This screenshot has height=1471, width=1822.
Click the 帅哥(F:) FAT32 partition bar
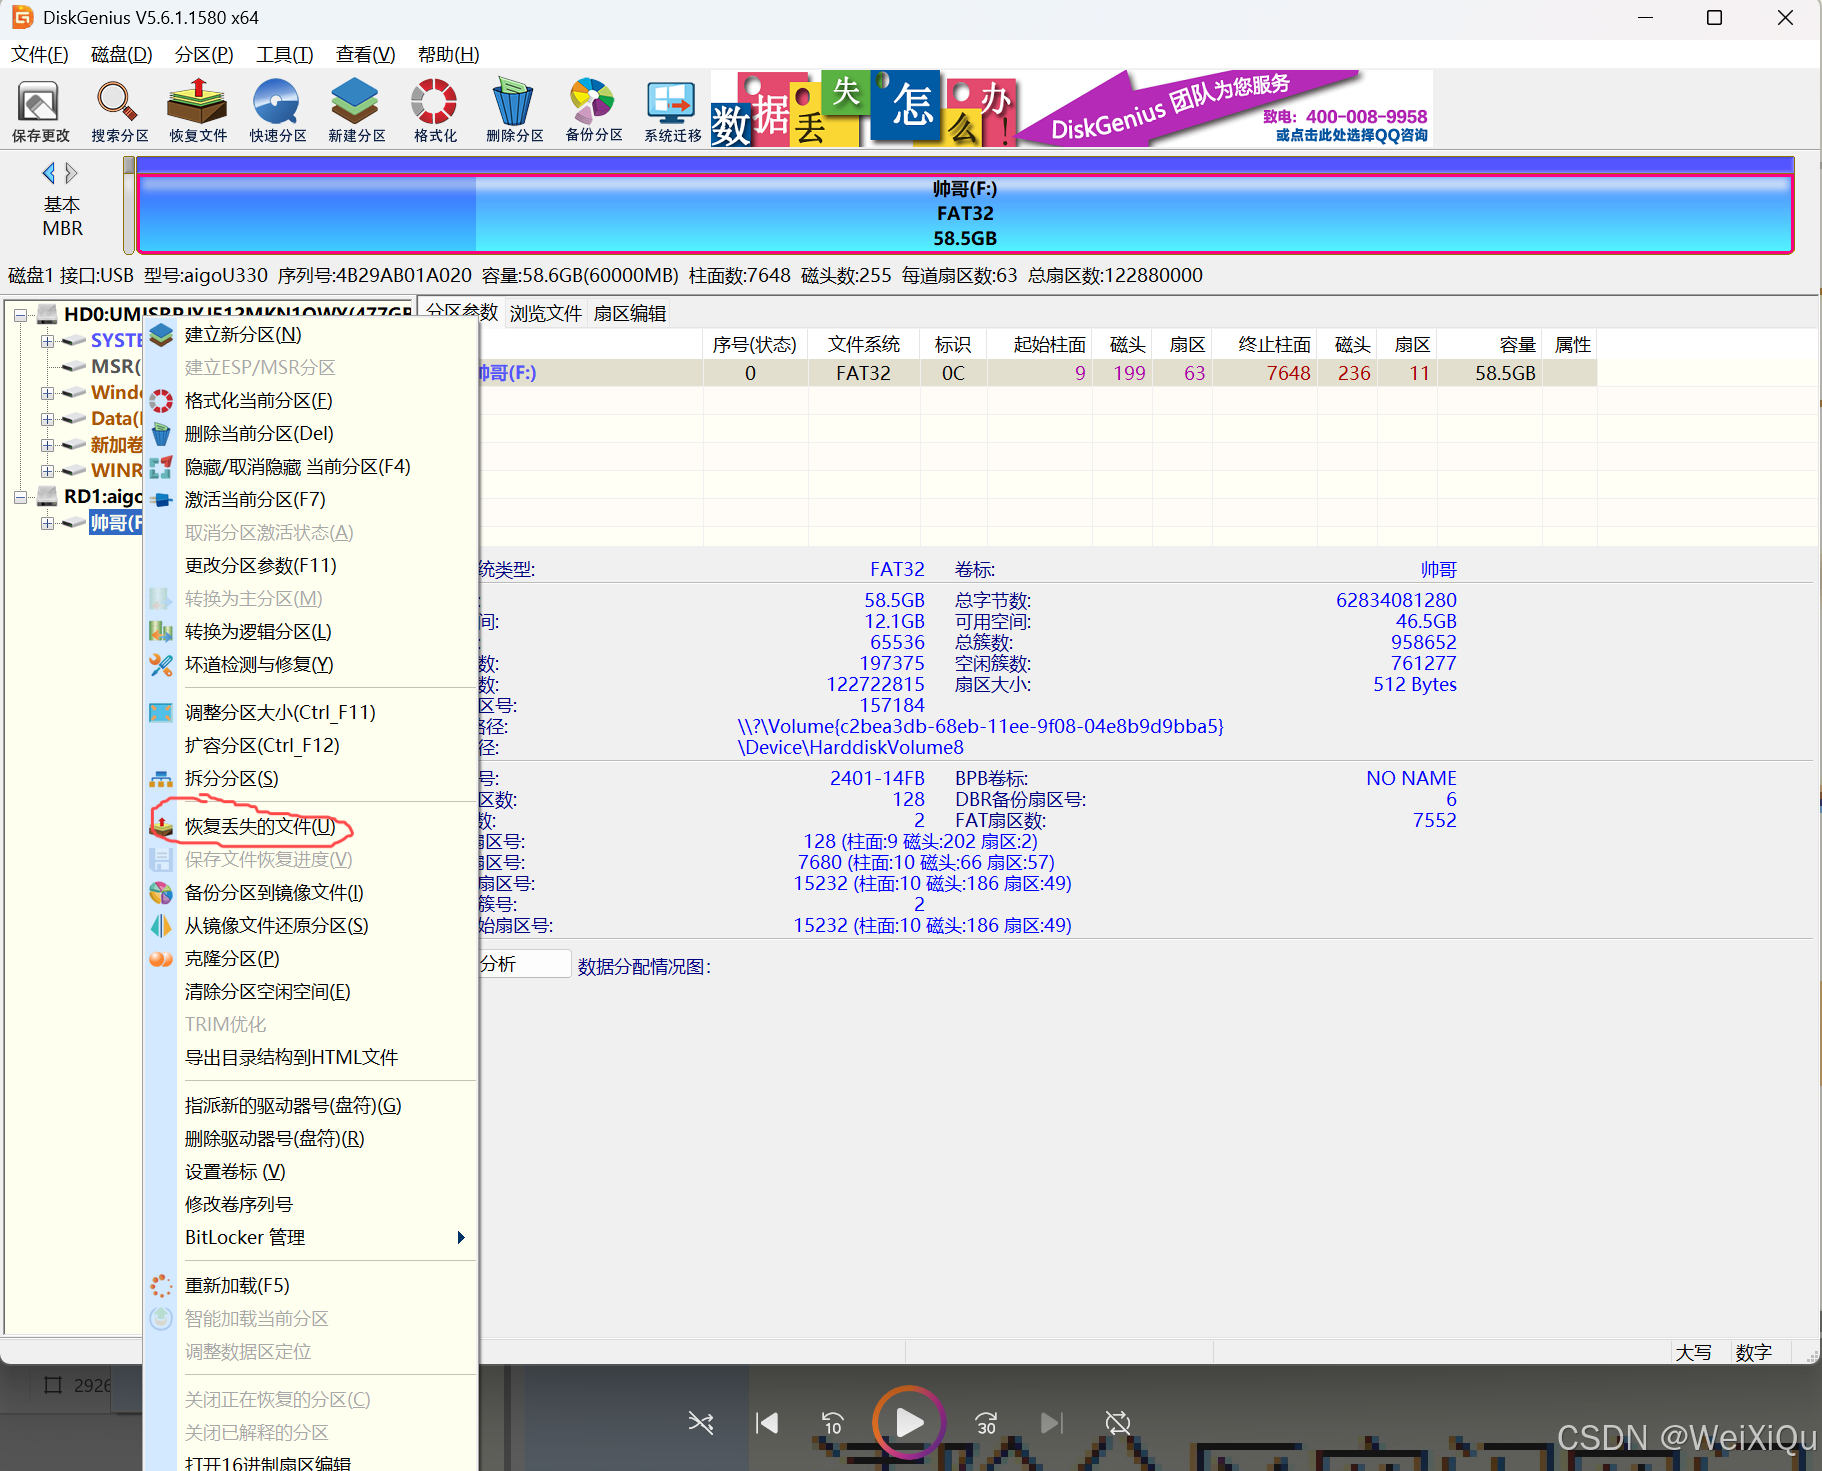pyautogui.click(x=965, y=213)
